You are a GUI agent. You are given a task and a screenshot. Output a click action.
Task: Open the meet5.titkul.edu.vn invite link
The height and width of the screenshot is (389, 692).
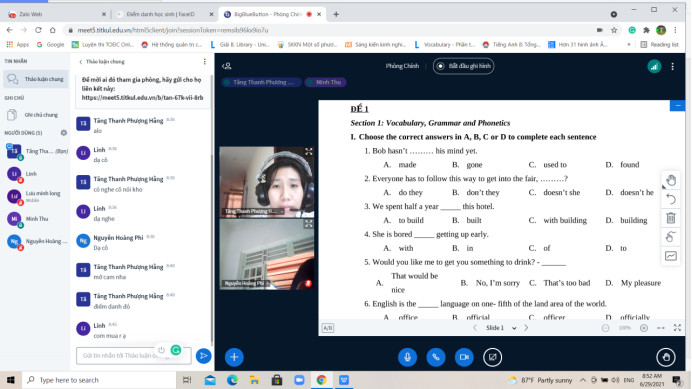[x=142, y=98]
